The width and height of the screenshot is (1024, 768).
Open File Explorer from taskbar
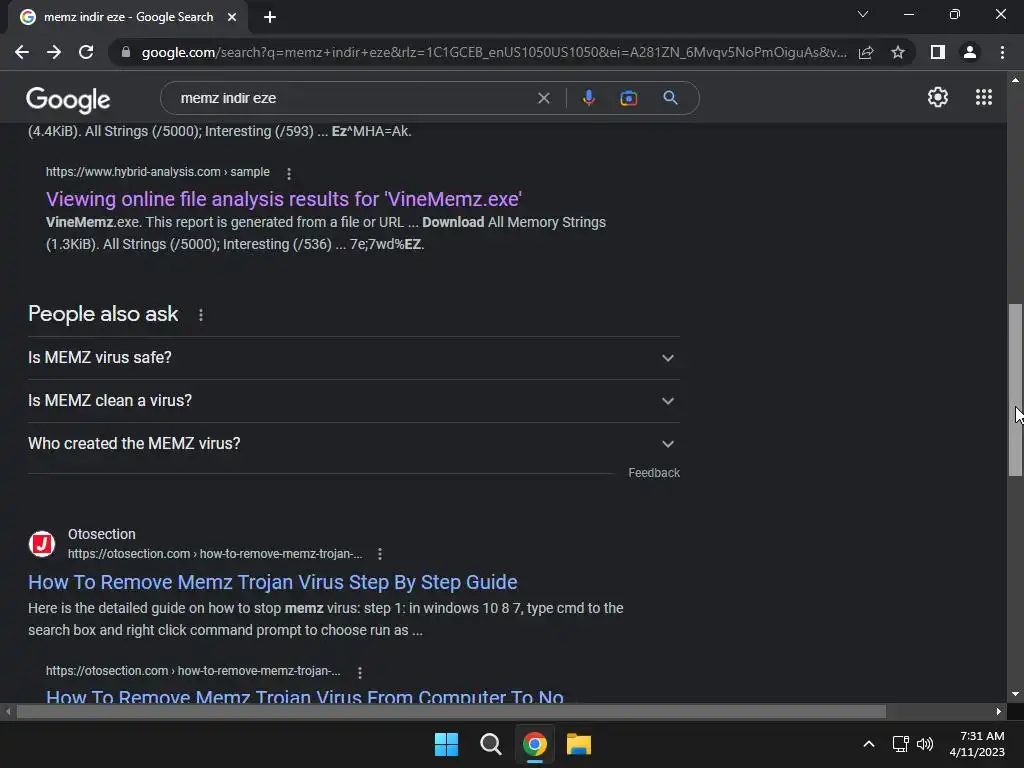[x=579, y=744]
